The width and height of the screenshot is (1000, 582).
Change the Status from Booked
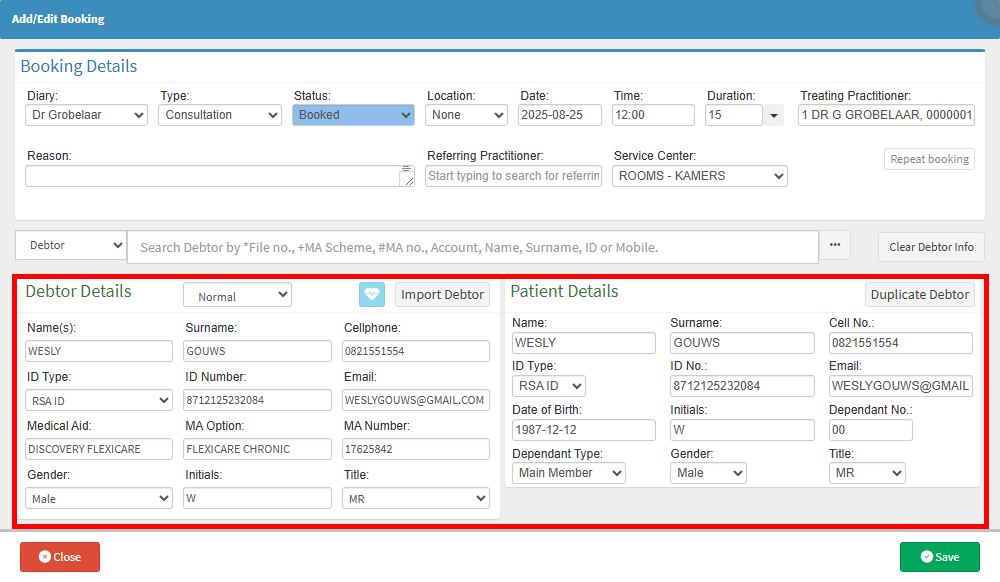click(353, 115)
